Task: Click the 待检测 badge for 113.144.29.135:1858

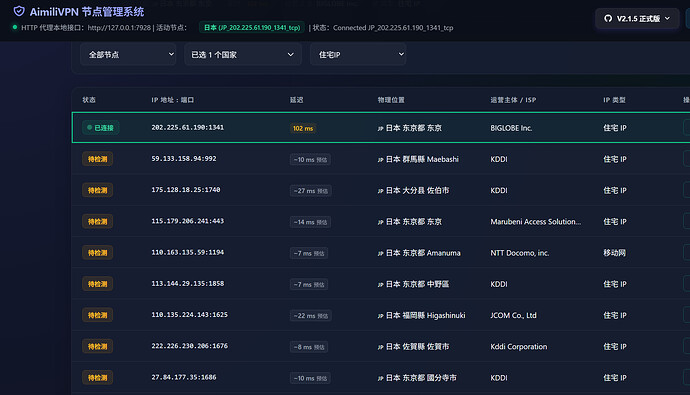Action: (97, 284)
